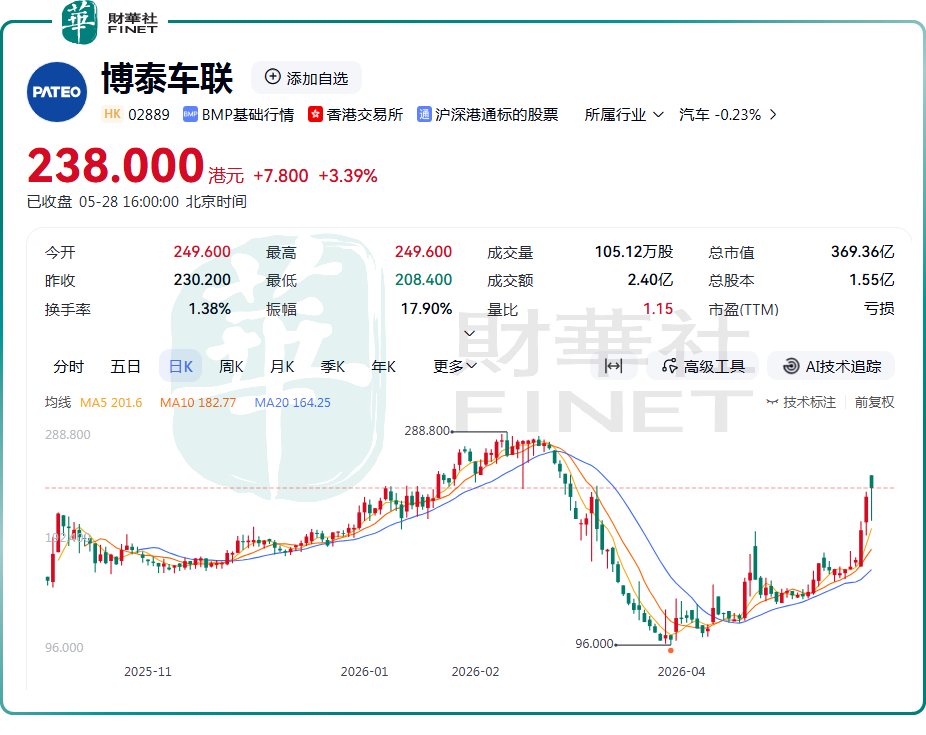Click the BMP基础行情 badge icon
This screenshot has height=735, width=926.
click(190, 115)
